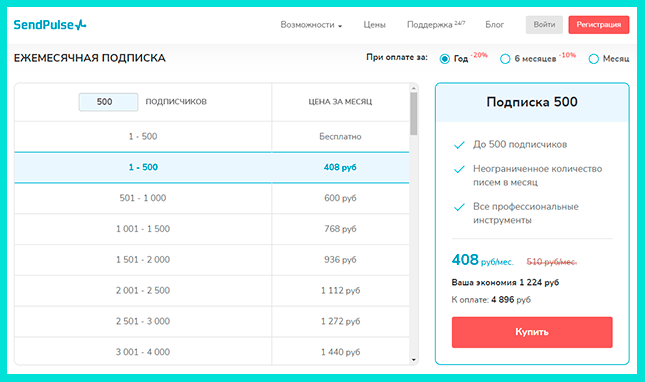Click checkmark beside Все профессиональные инструменты

point(459,207)
